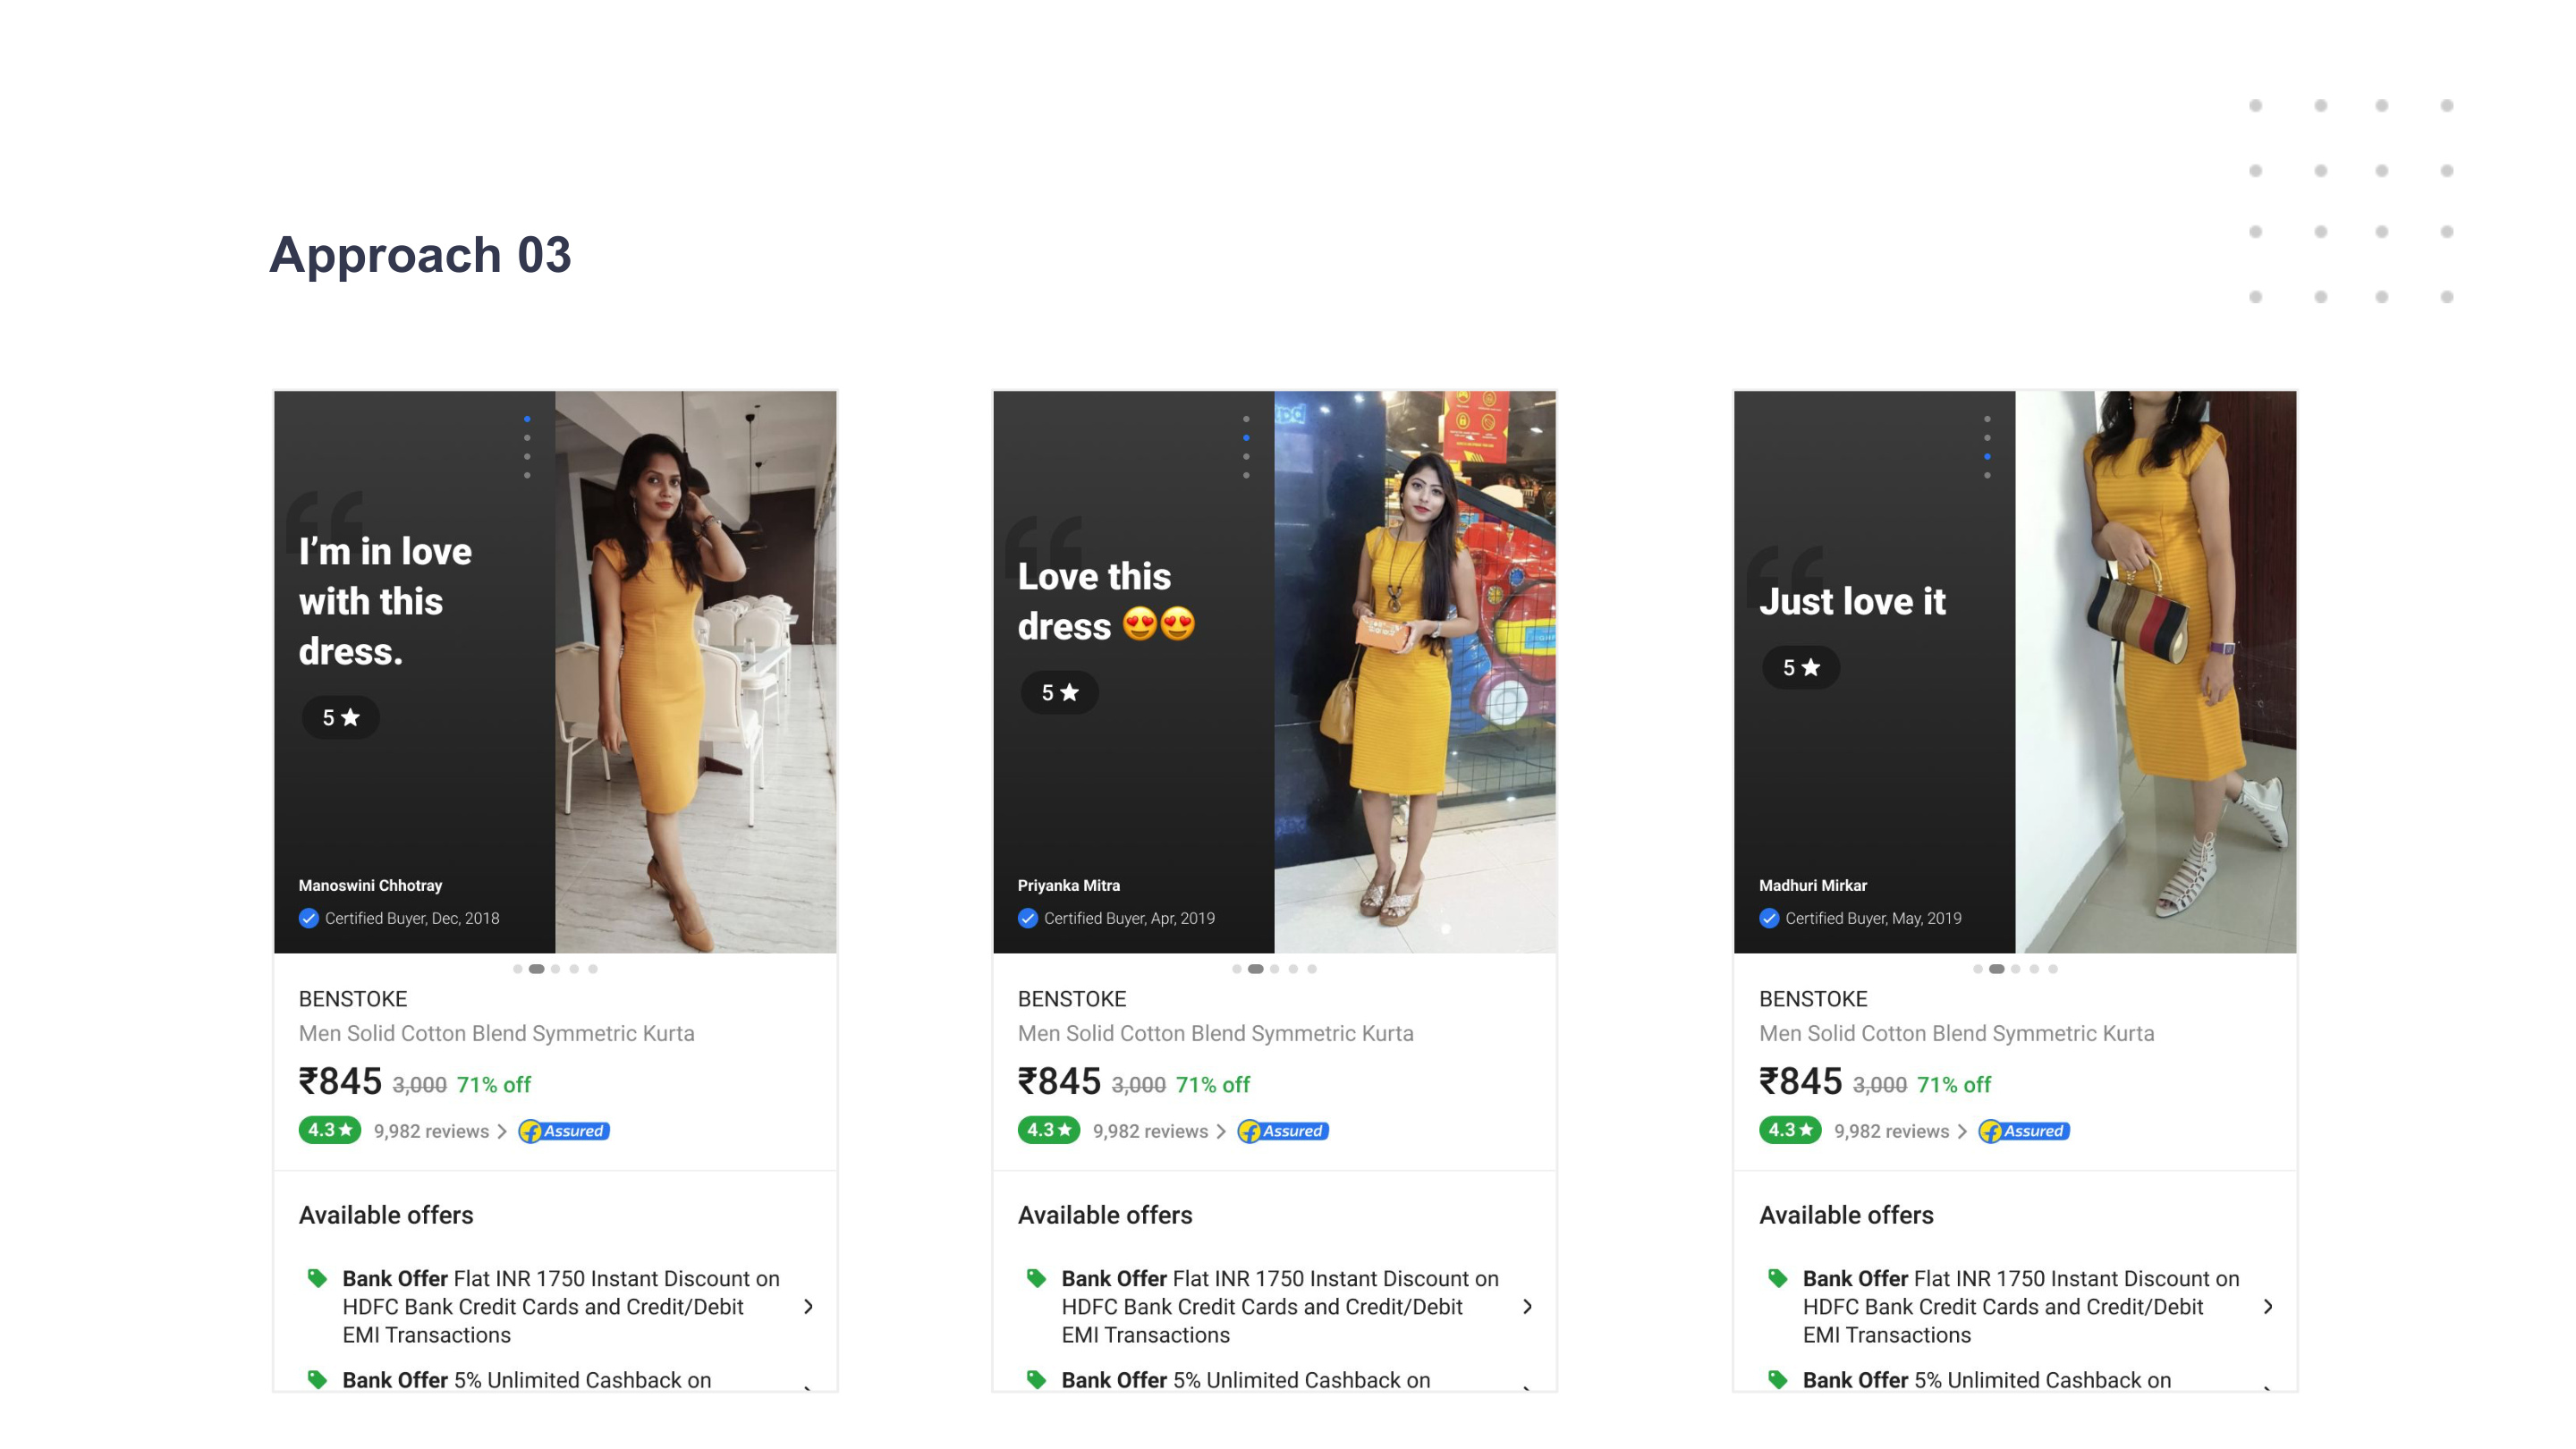The image size is (2576, 1449).
Task: Click green tag icon of first card's INR 1750 offer
Action: click(x=317, y=1278)
